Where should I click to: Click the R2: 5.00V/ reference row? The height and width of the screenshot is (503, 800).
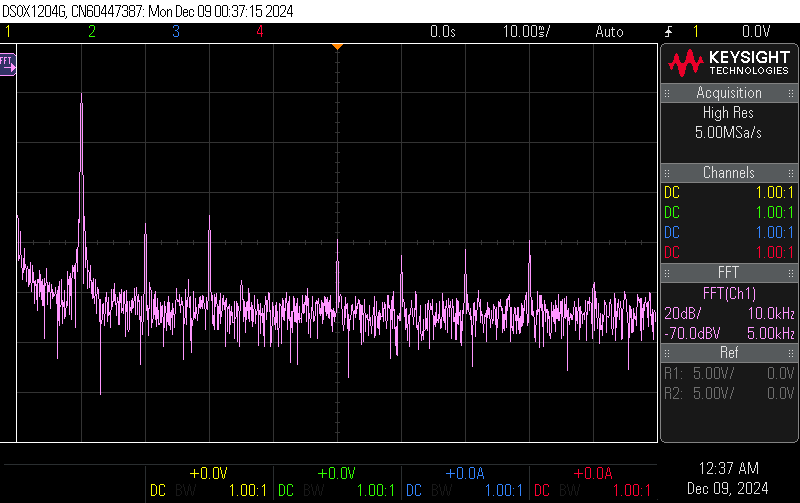click(729, 393)
